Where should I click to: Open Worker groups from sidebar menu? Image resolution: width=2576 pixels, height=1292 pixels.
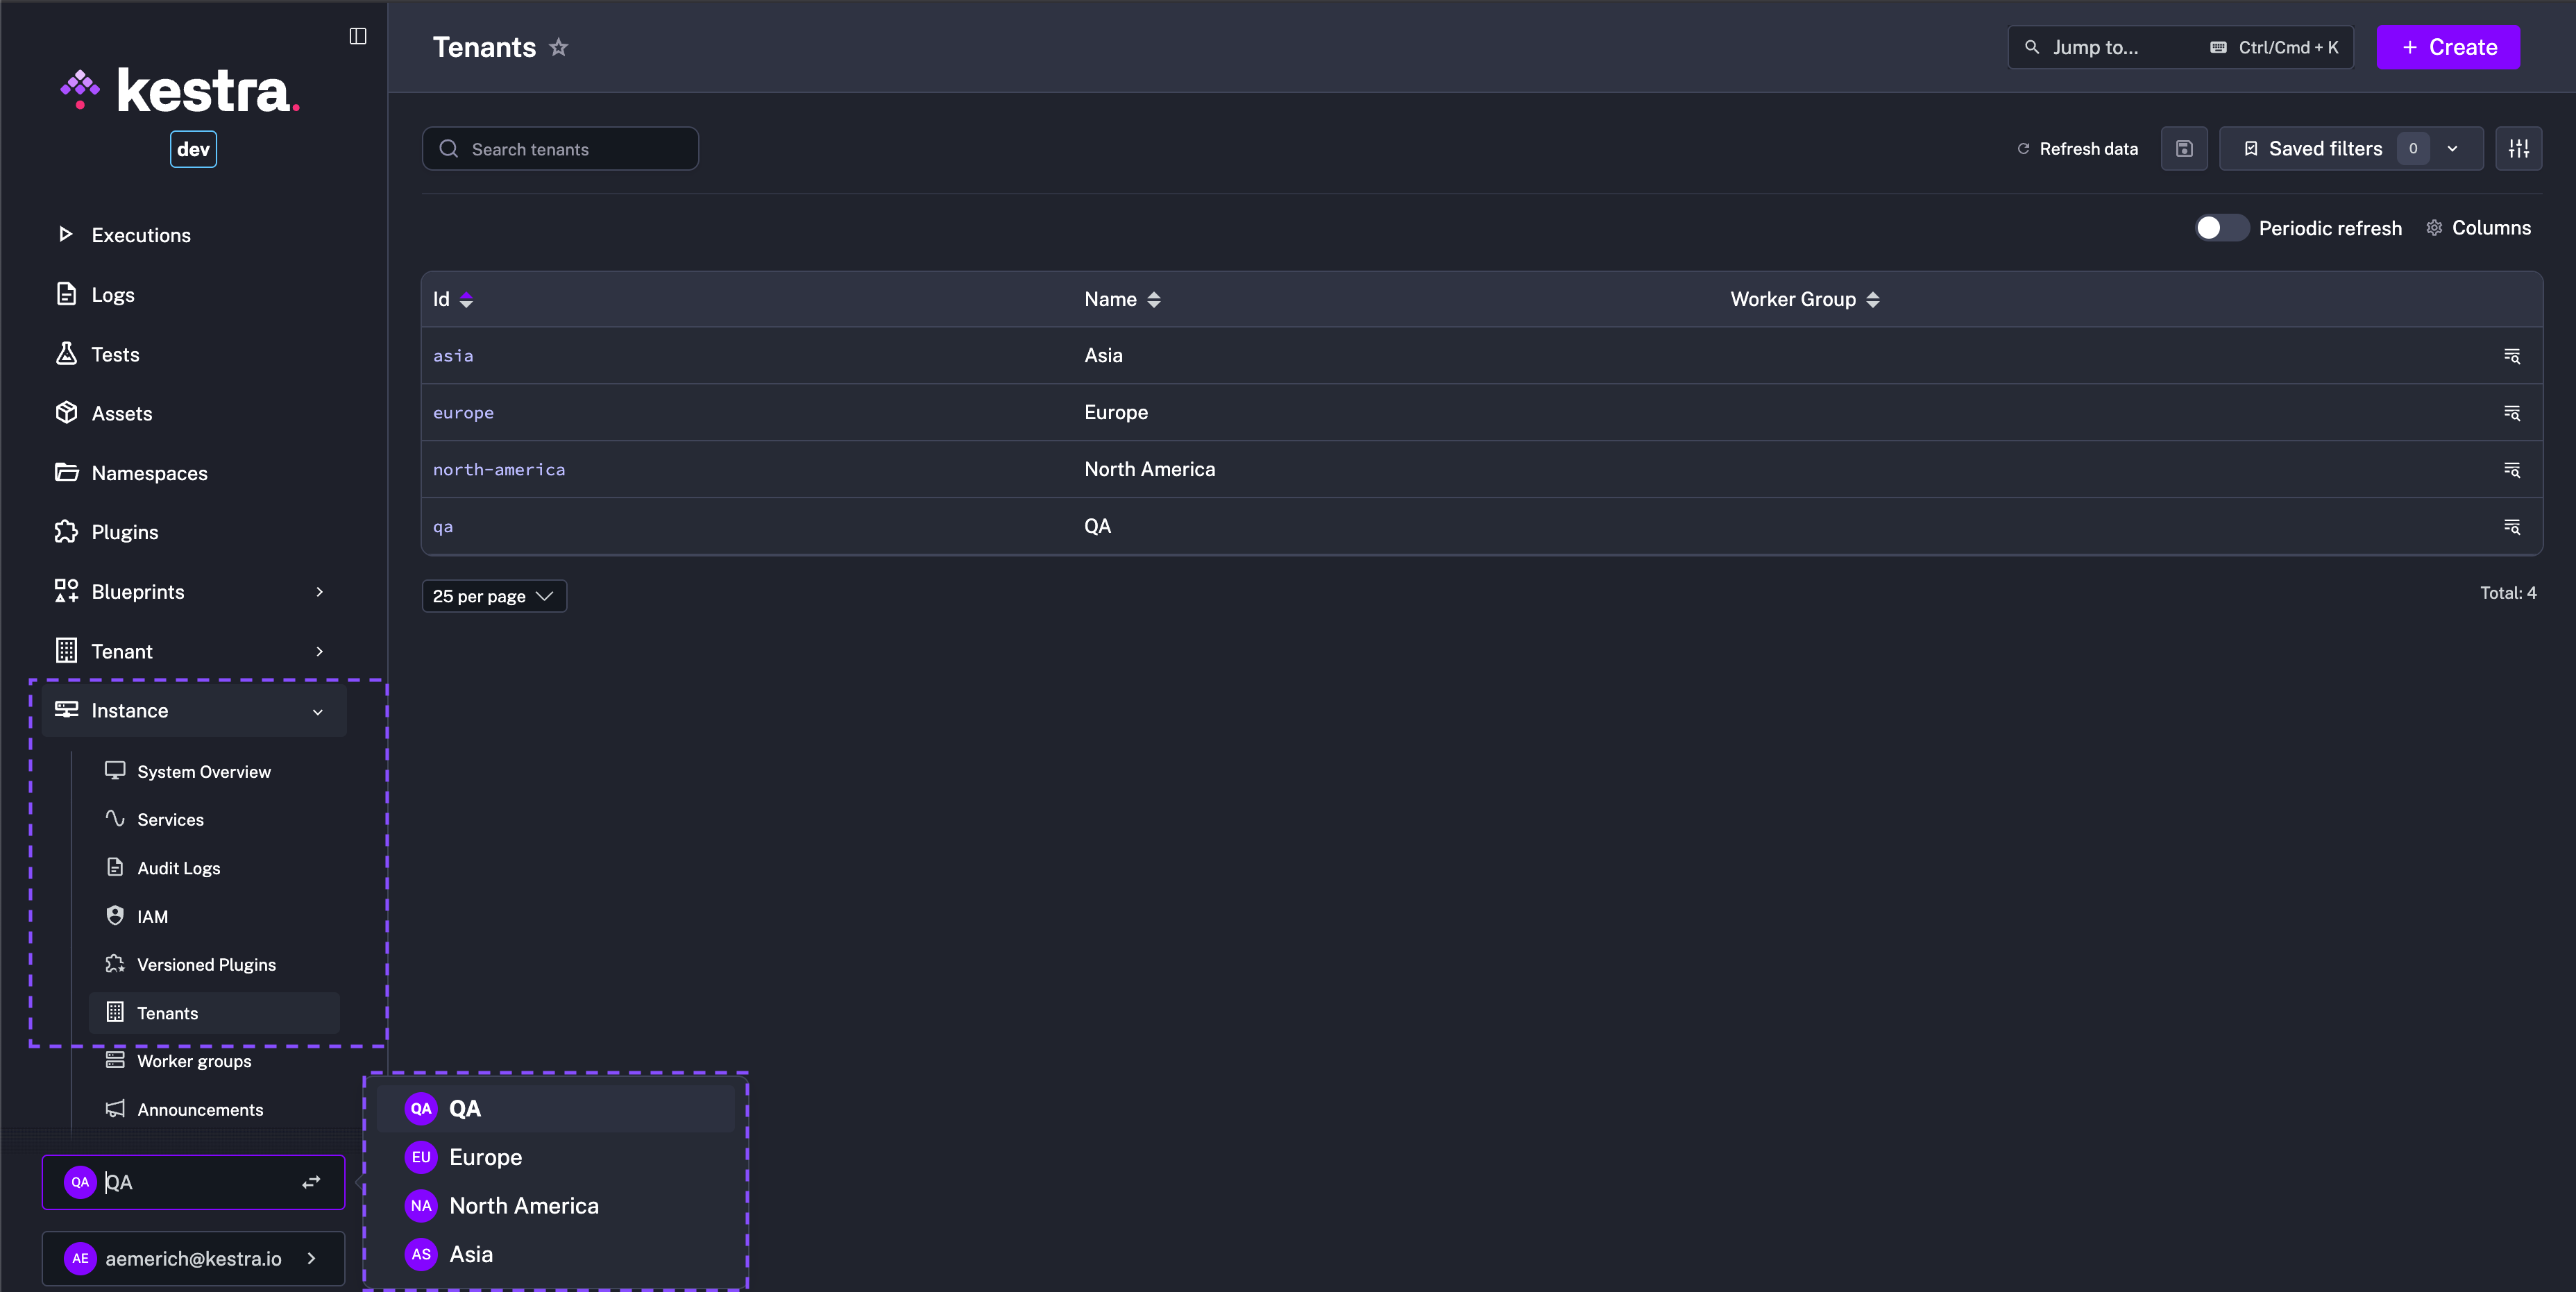(194, 1061)
